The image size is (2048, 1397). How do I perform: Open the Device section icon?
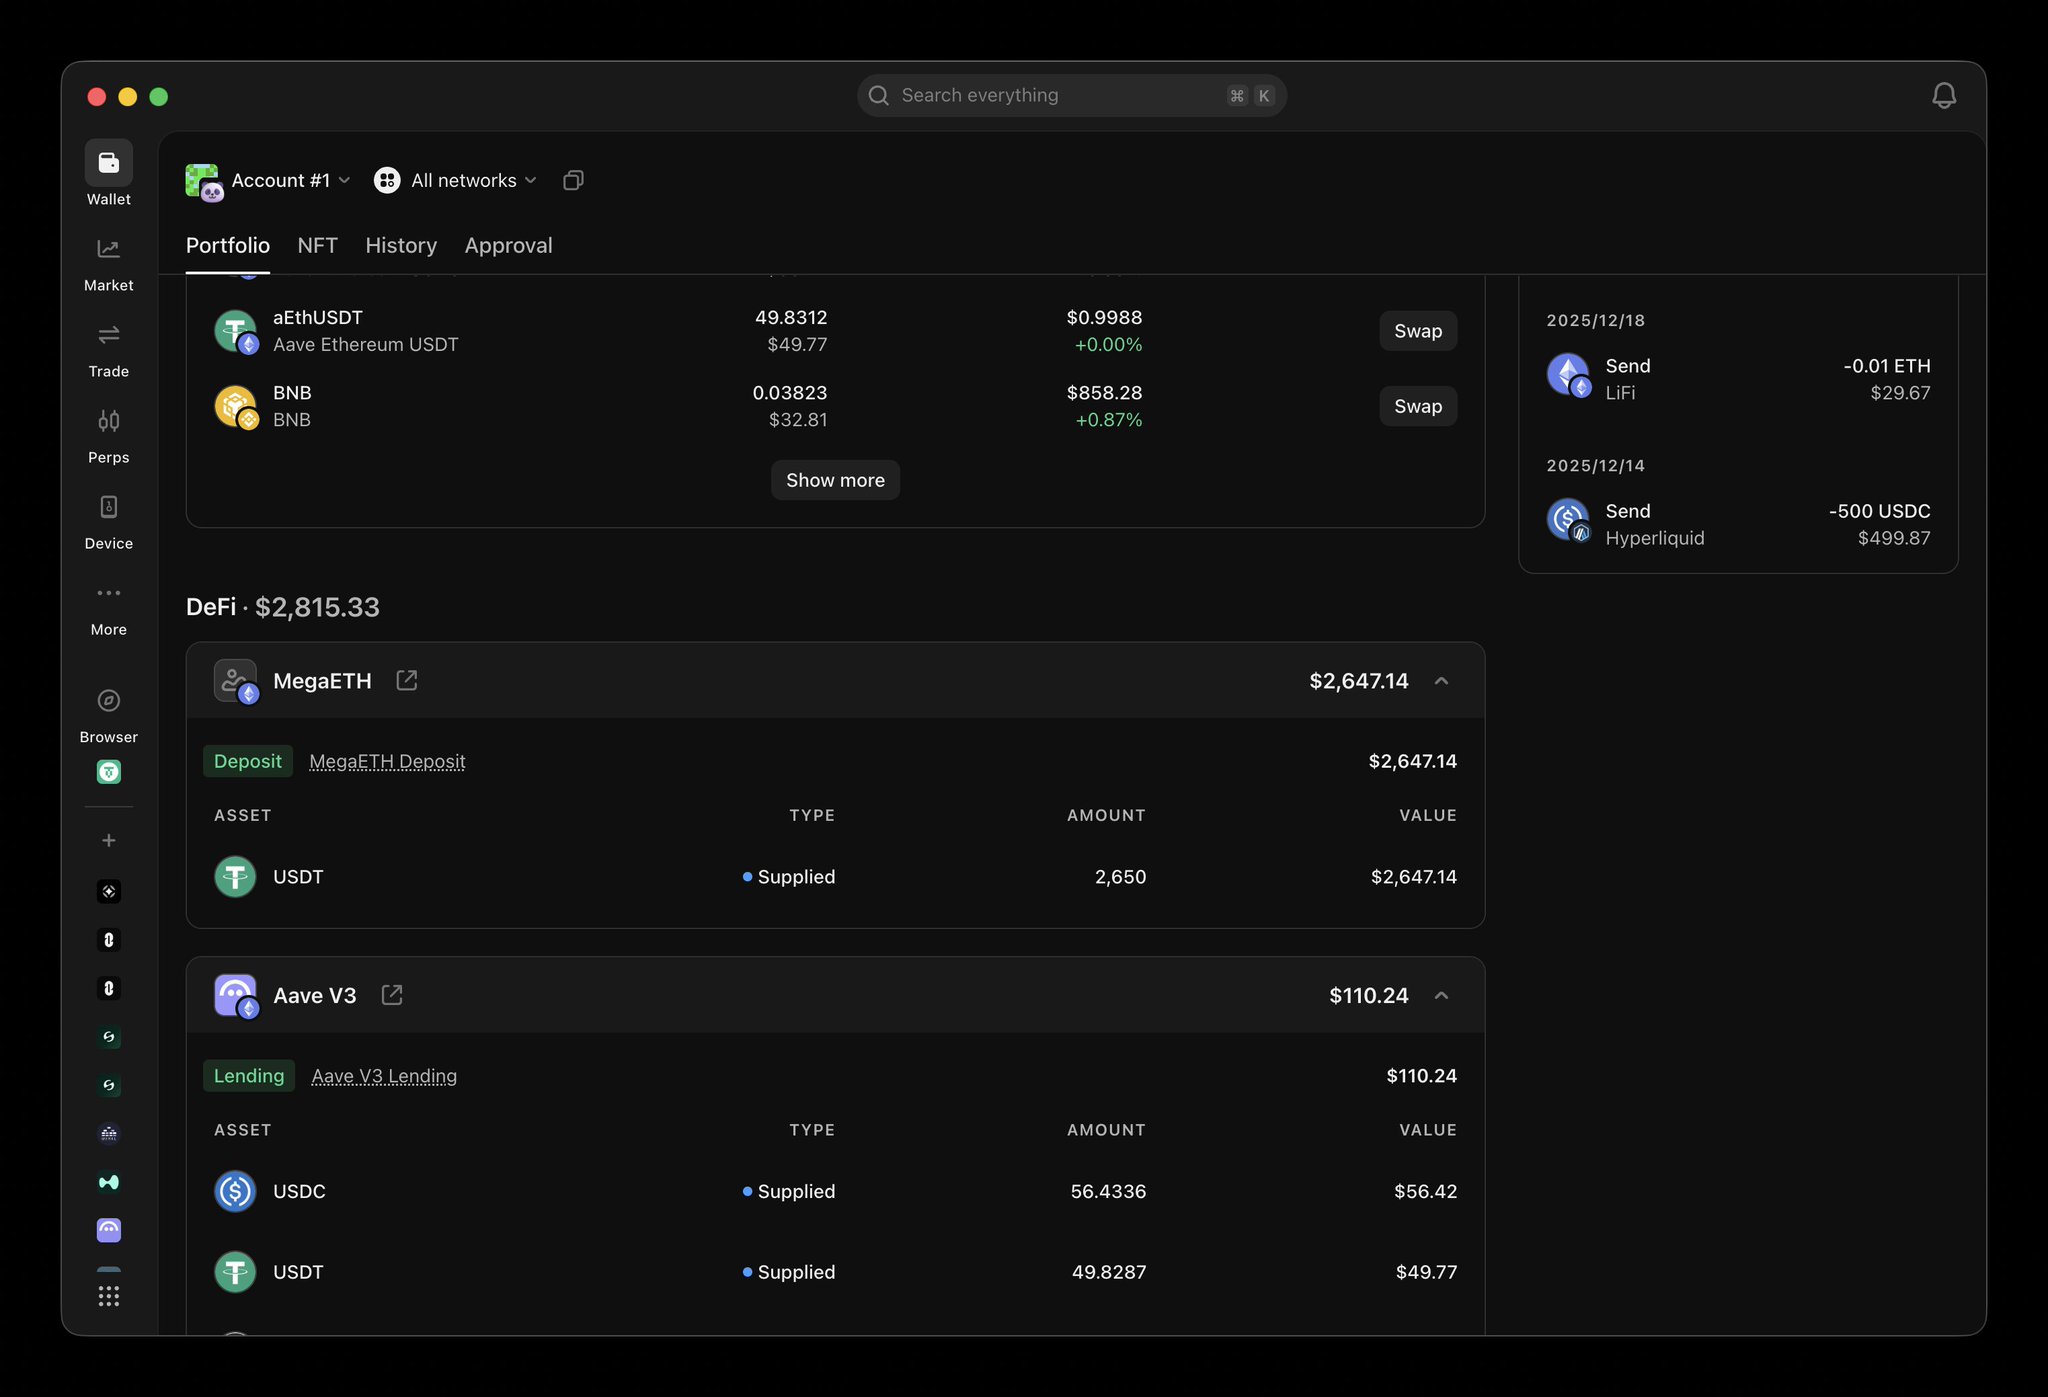[x=108, y=507]
